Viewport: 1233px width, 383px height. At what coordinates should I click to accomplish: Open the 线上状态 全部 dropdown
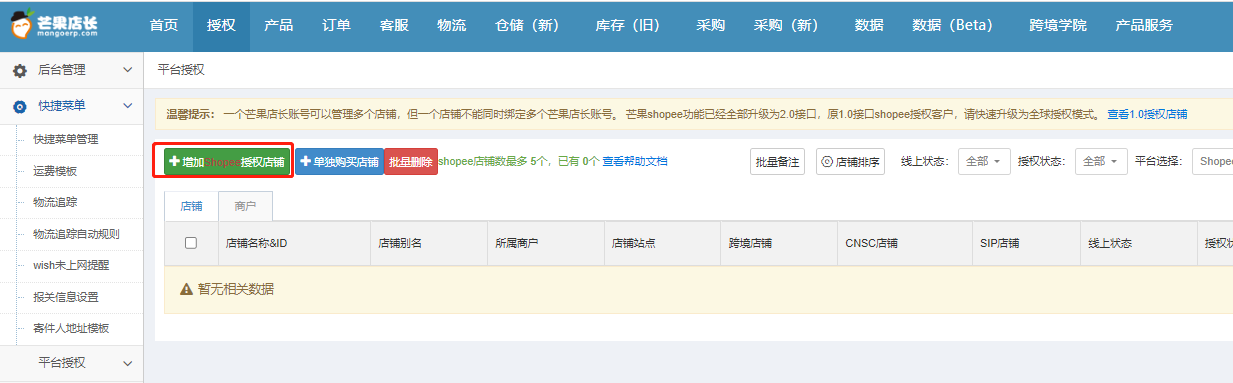click(x=984, y=161)
